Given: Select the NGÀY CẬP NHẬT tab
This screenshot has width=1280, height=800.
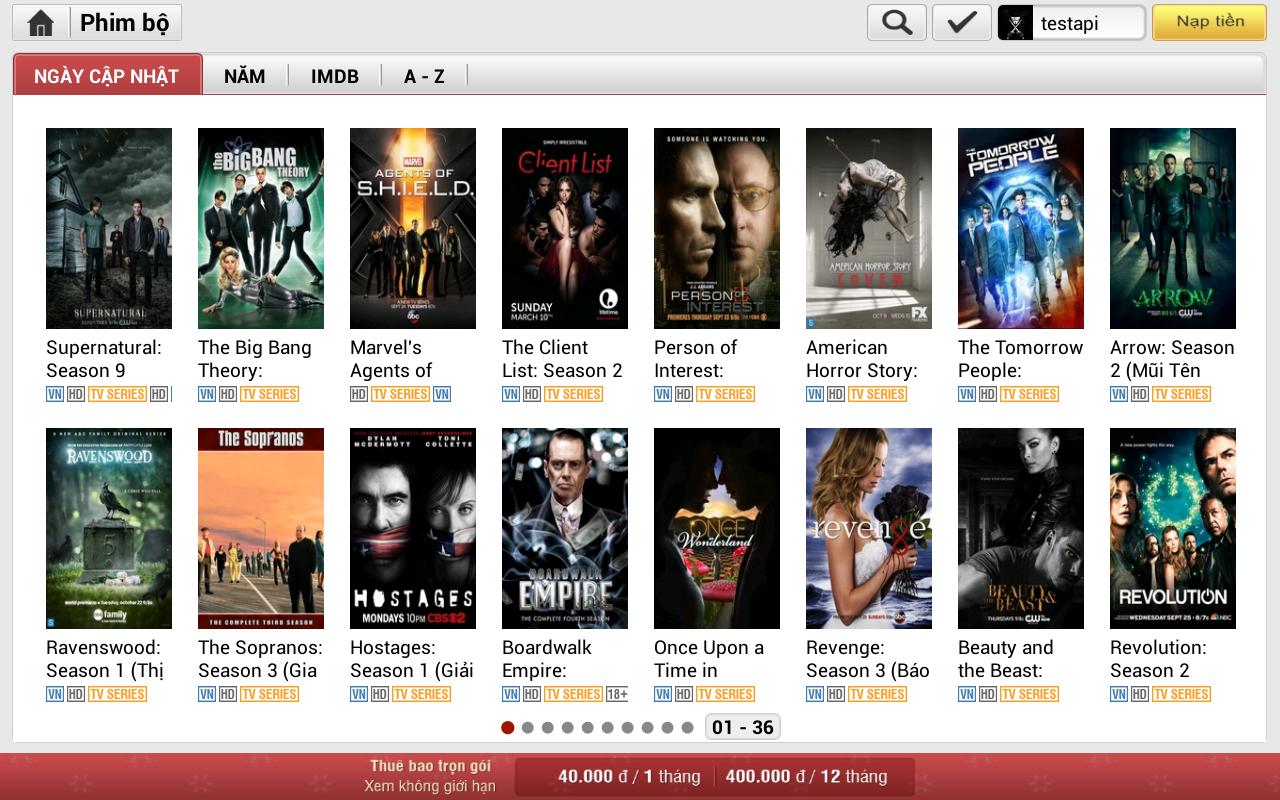Looking at the screenshot, I should pos(107,76).
